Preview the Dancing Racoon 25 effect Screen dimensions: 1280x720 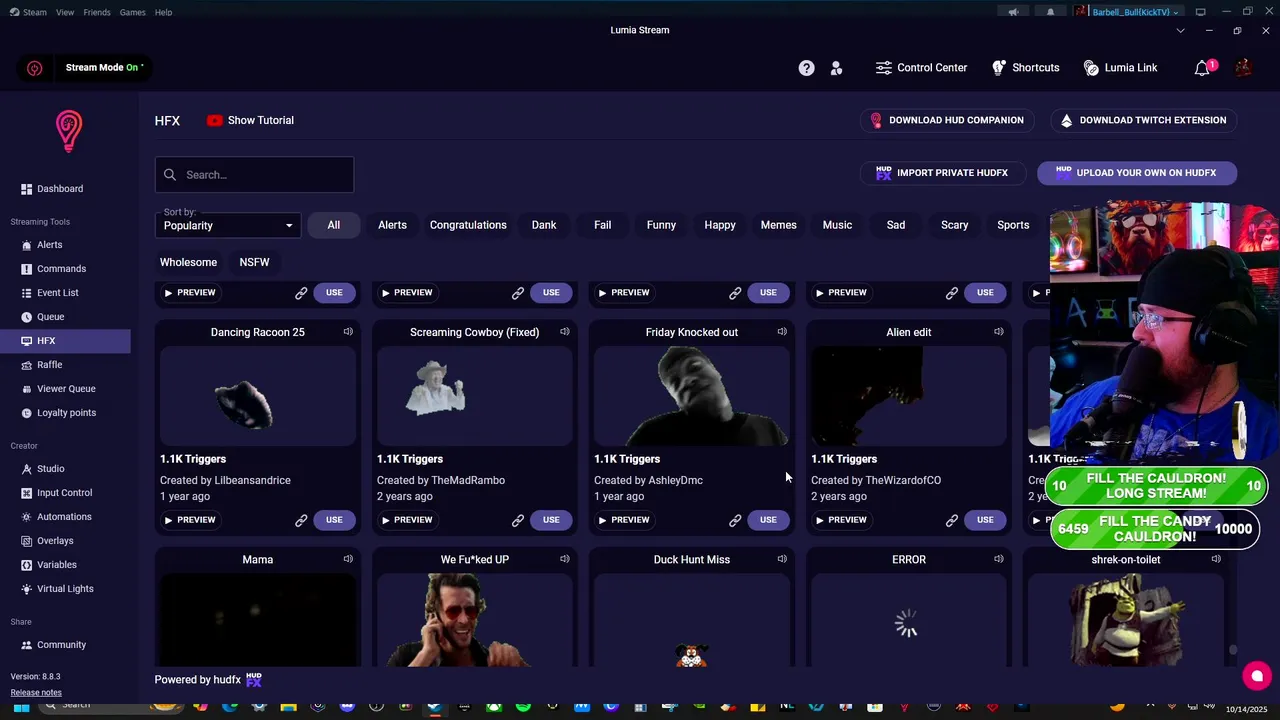click(x=189, y=520)
